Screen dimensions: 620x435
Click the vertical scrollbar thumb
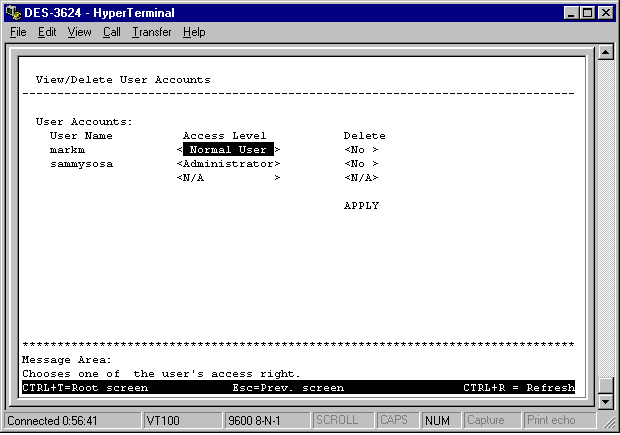click(x=604, y=385)
